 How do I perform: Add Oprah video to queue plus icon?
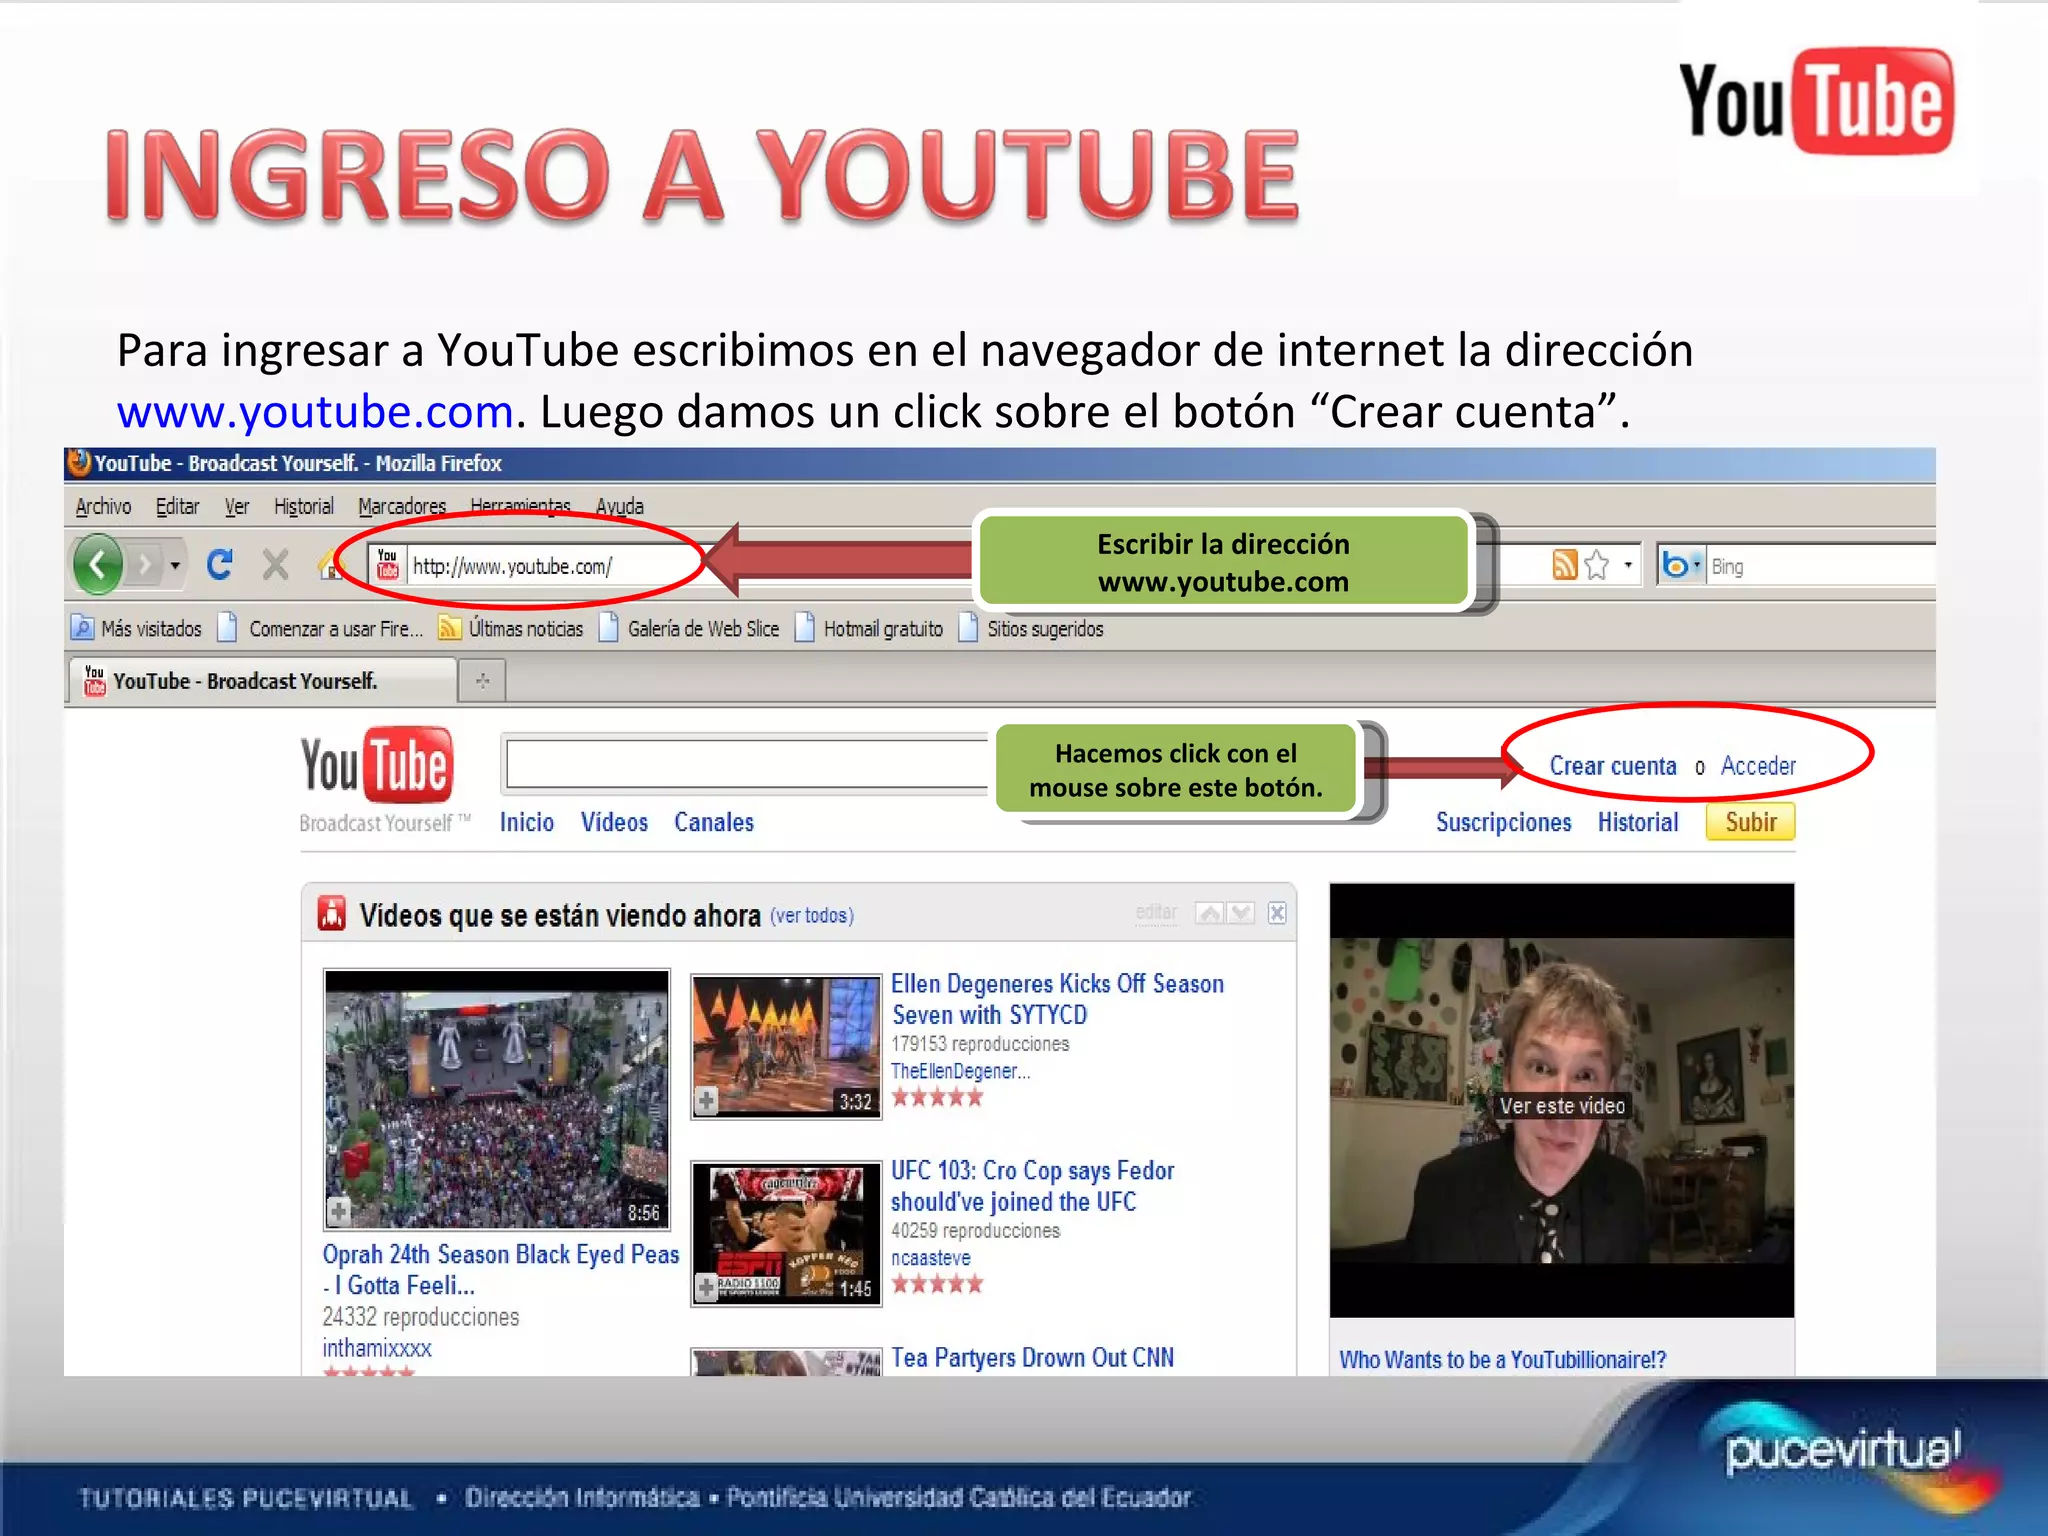(339, 1212)
